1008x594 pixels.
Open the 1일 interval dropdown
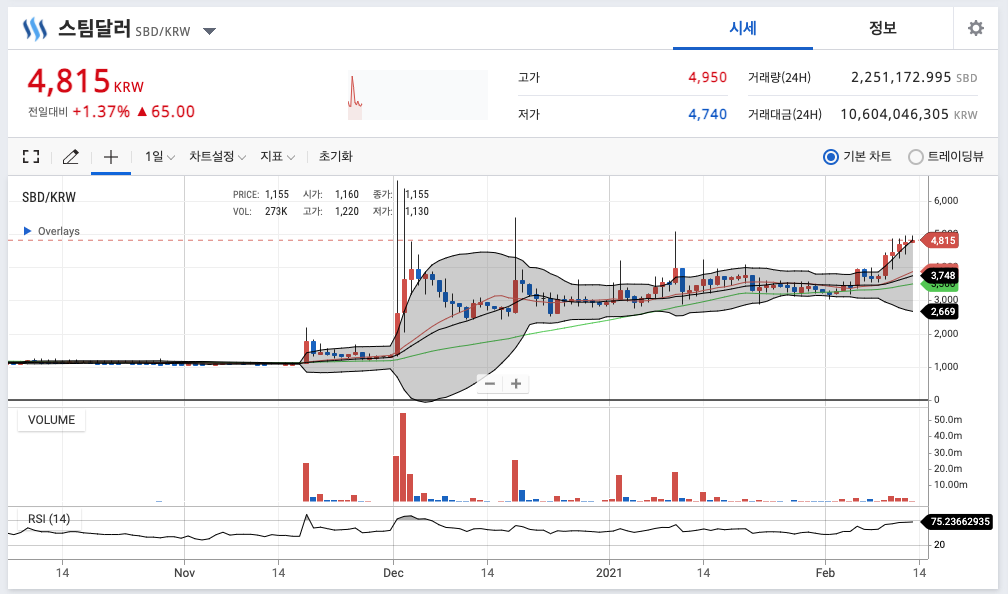pos(159,156)
